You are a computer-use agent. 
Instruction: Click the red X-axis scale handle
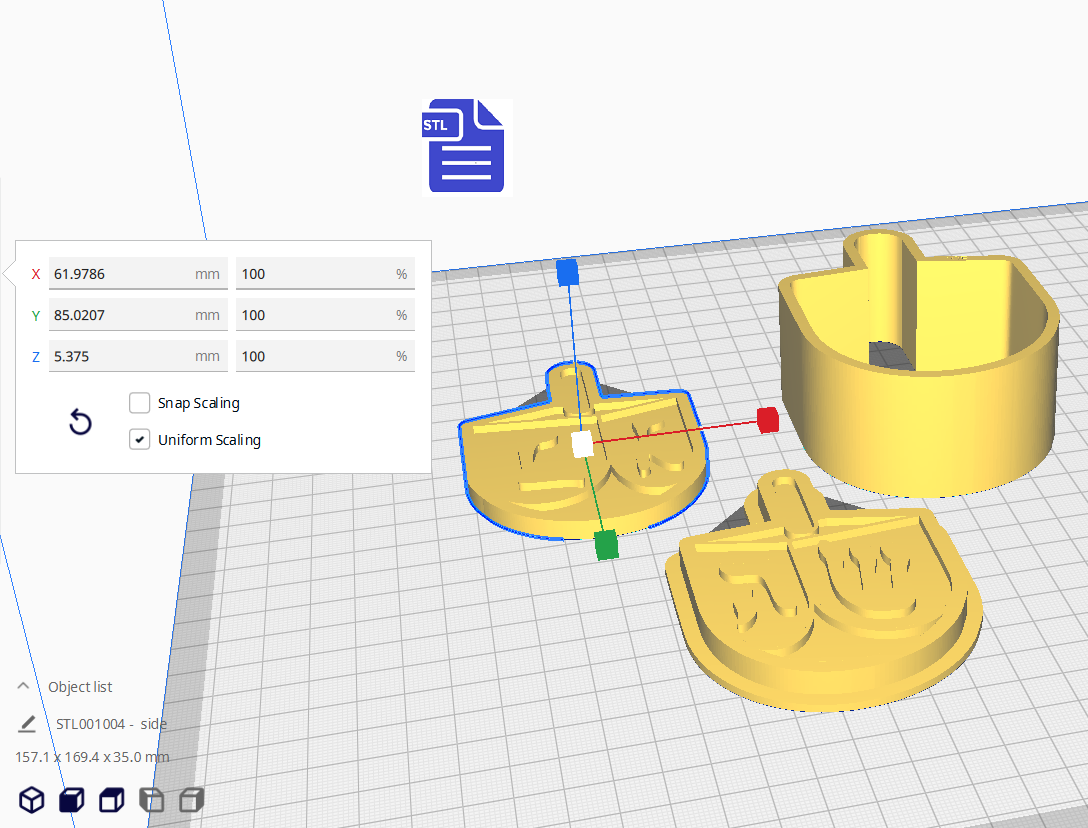click(x=767, y=420)
